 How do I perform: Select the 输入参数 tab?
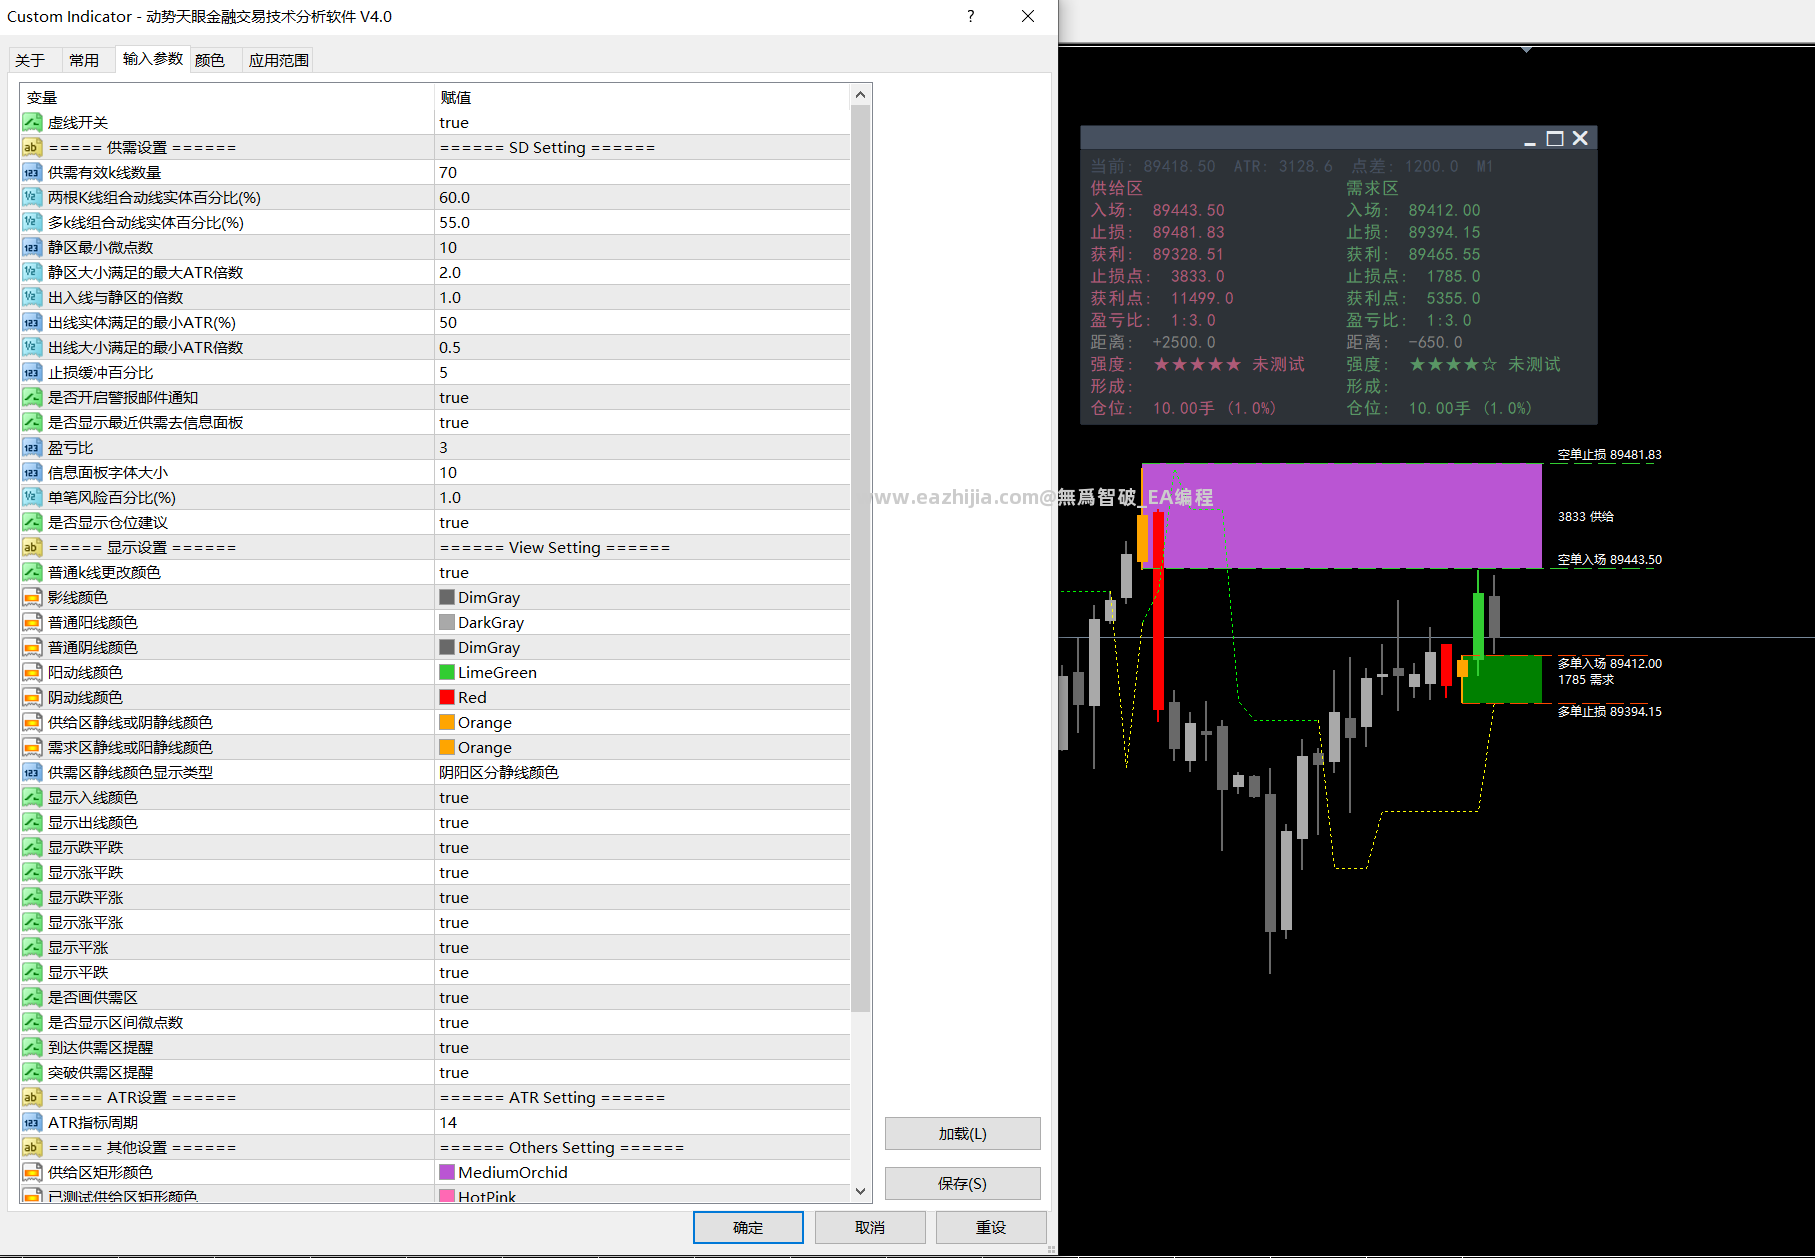tap(153, 59)
